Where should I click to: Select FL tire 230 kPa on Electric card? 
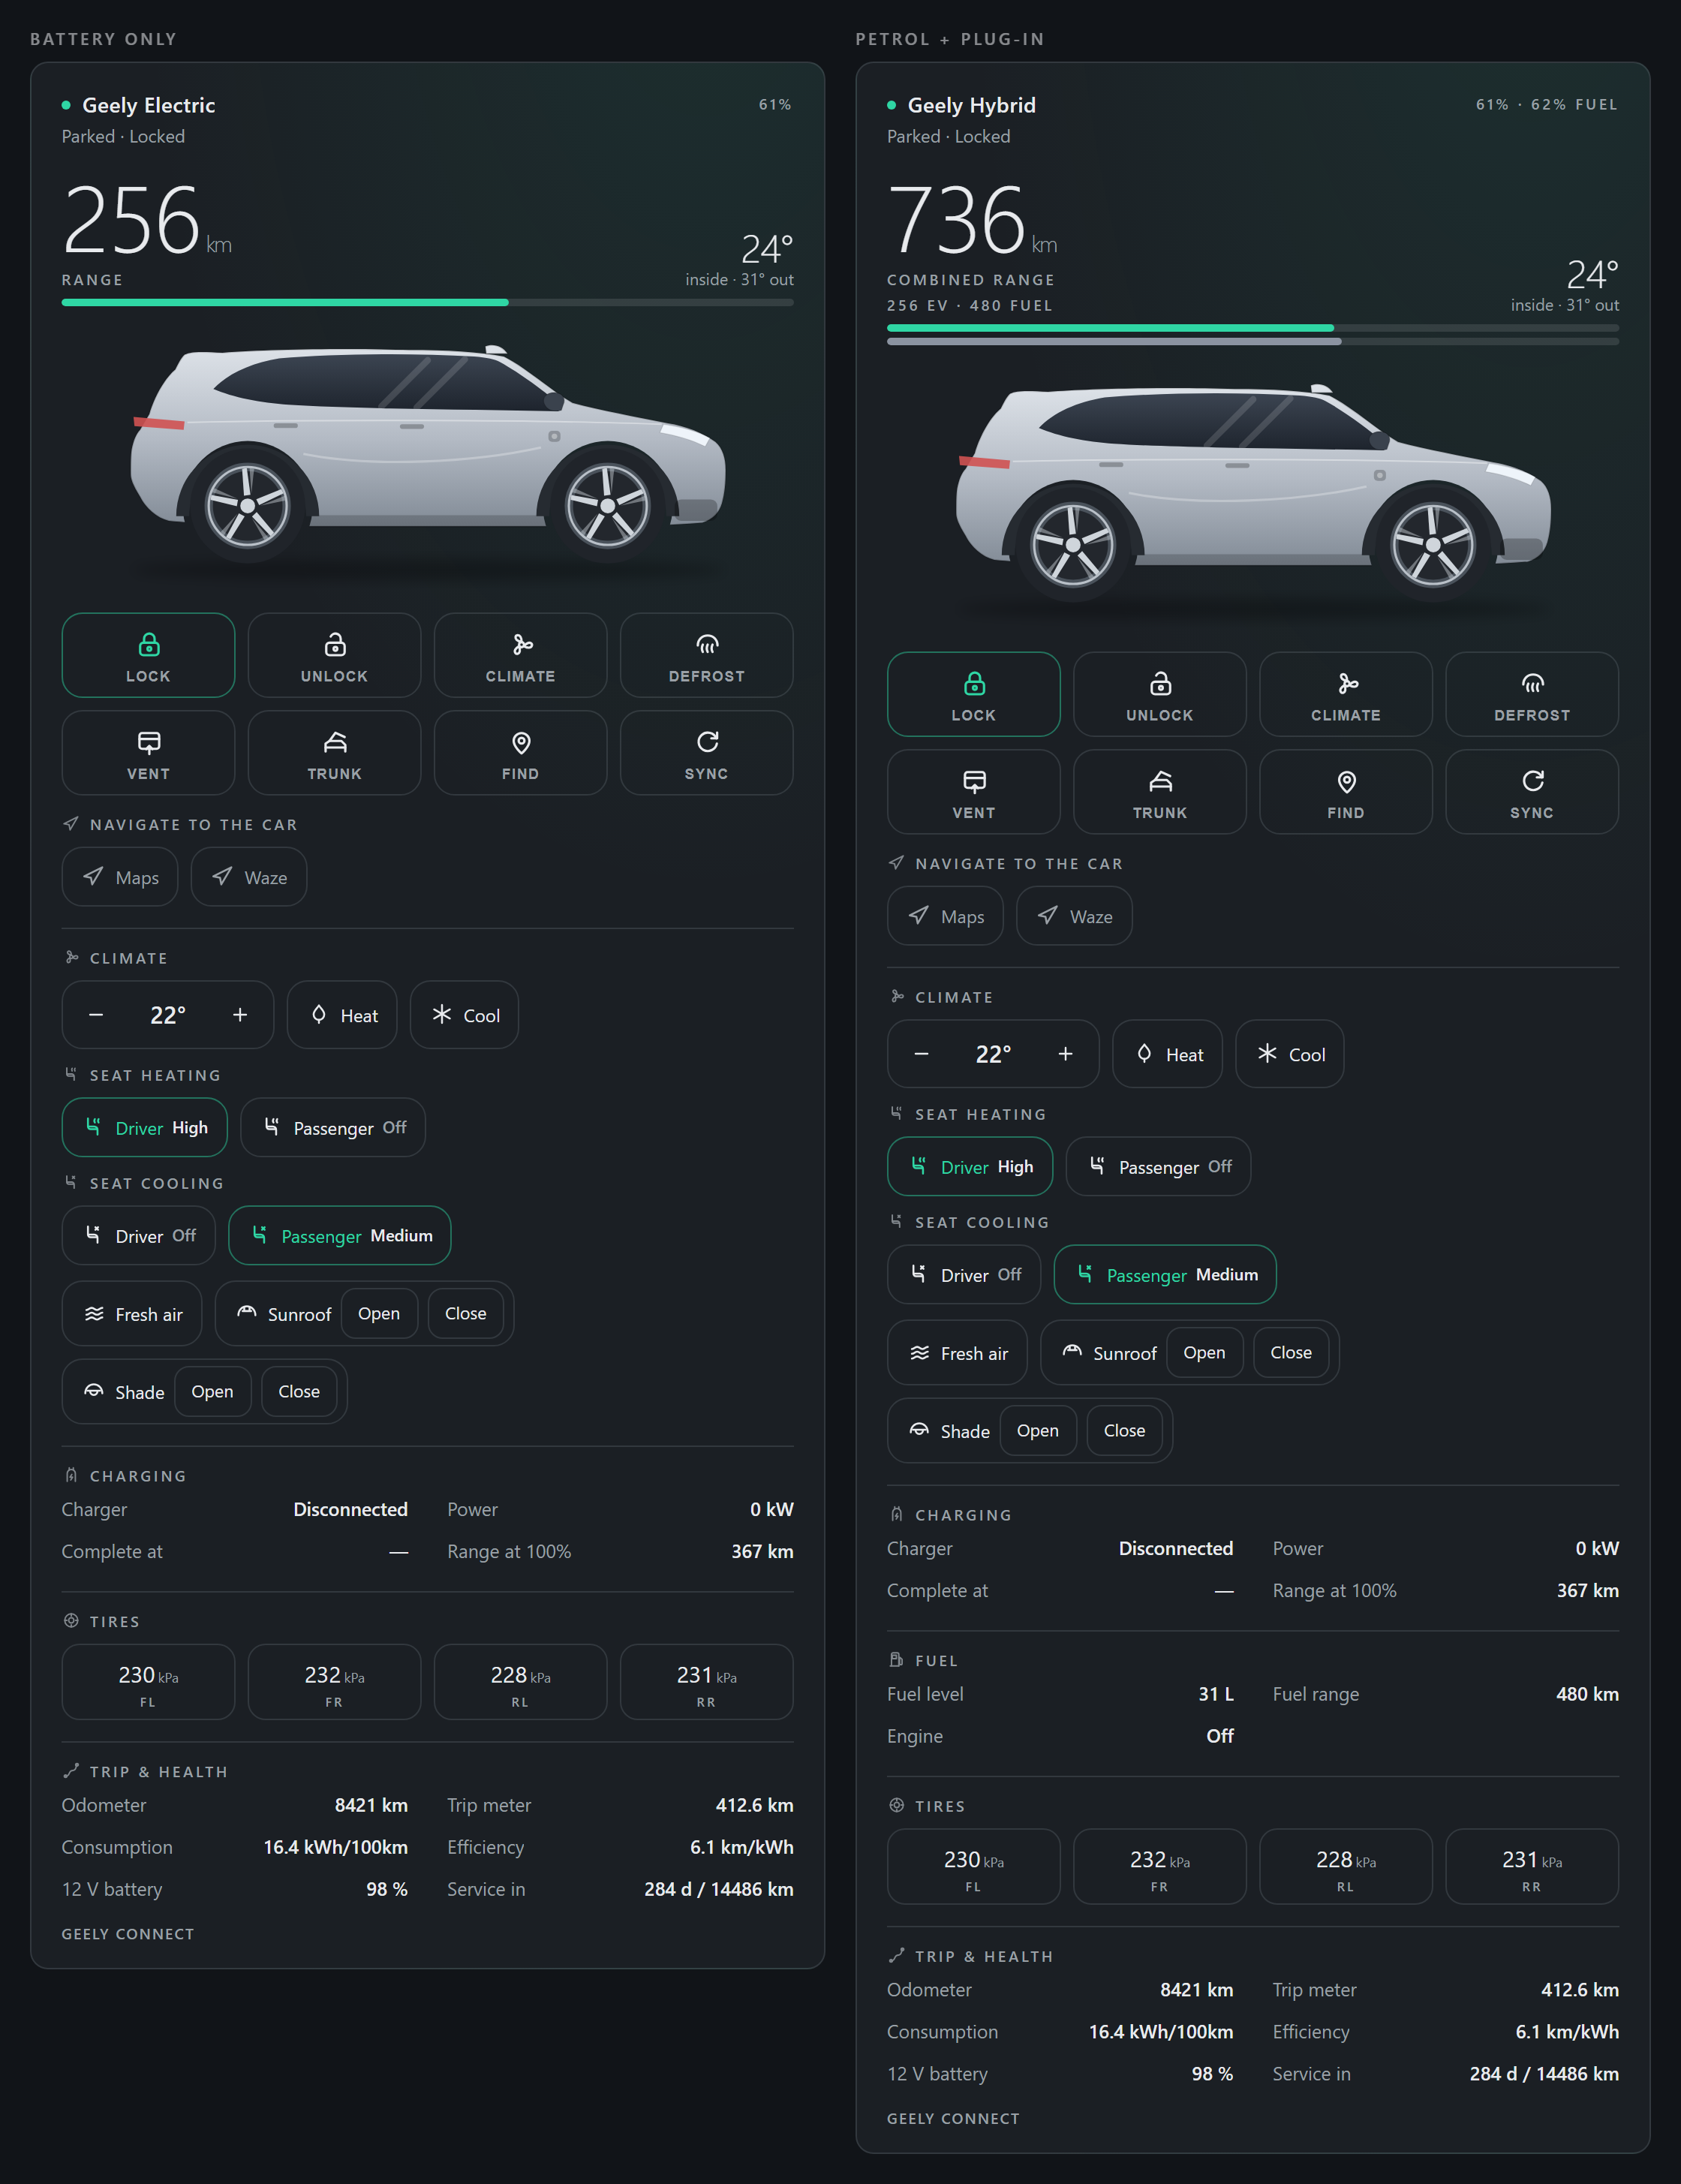pos(148,1682)
